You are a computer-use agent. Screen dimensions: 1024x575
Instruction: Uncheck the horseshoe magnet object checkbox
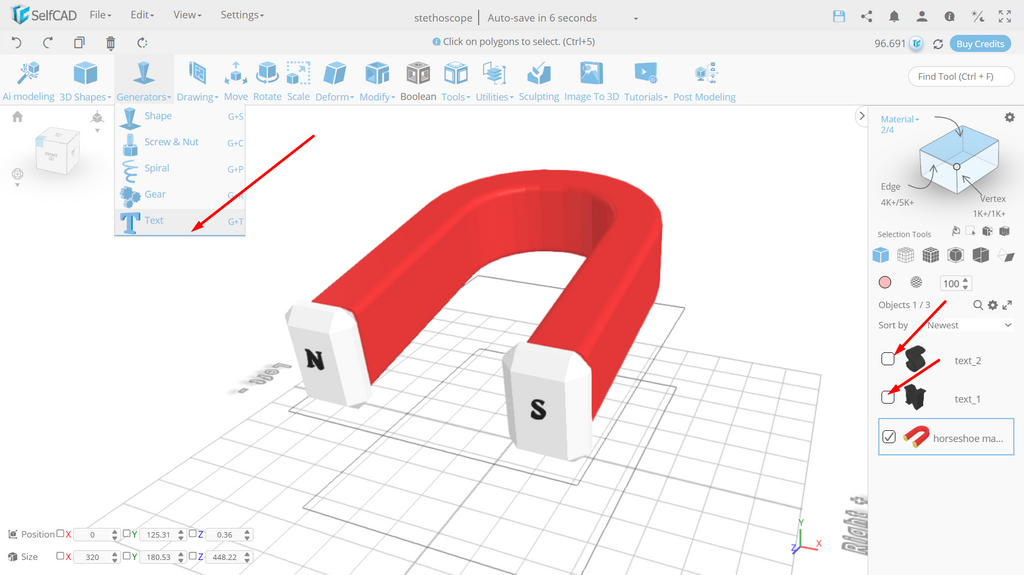(x=889, y=437)
